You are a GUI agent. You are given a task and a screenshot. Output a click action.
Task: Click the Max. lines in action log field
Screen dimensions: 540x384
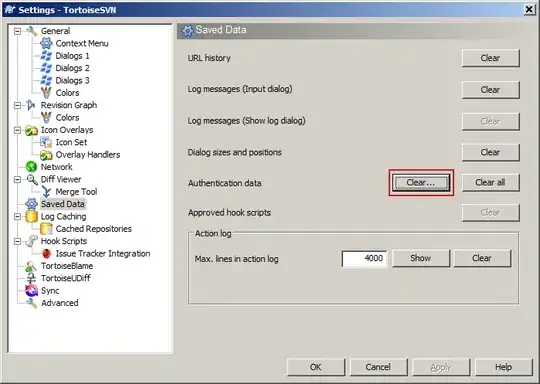pos(364,258)
